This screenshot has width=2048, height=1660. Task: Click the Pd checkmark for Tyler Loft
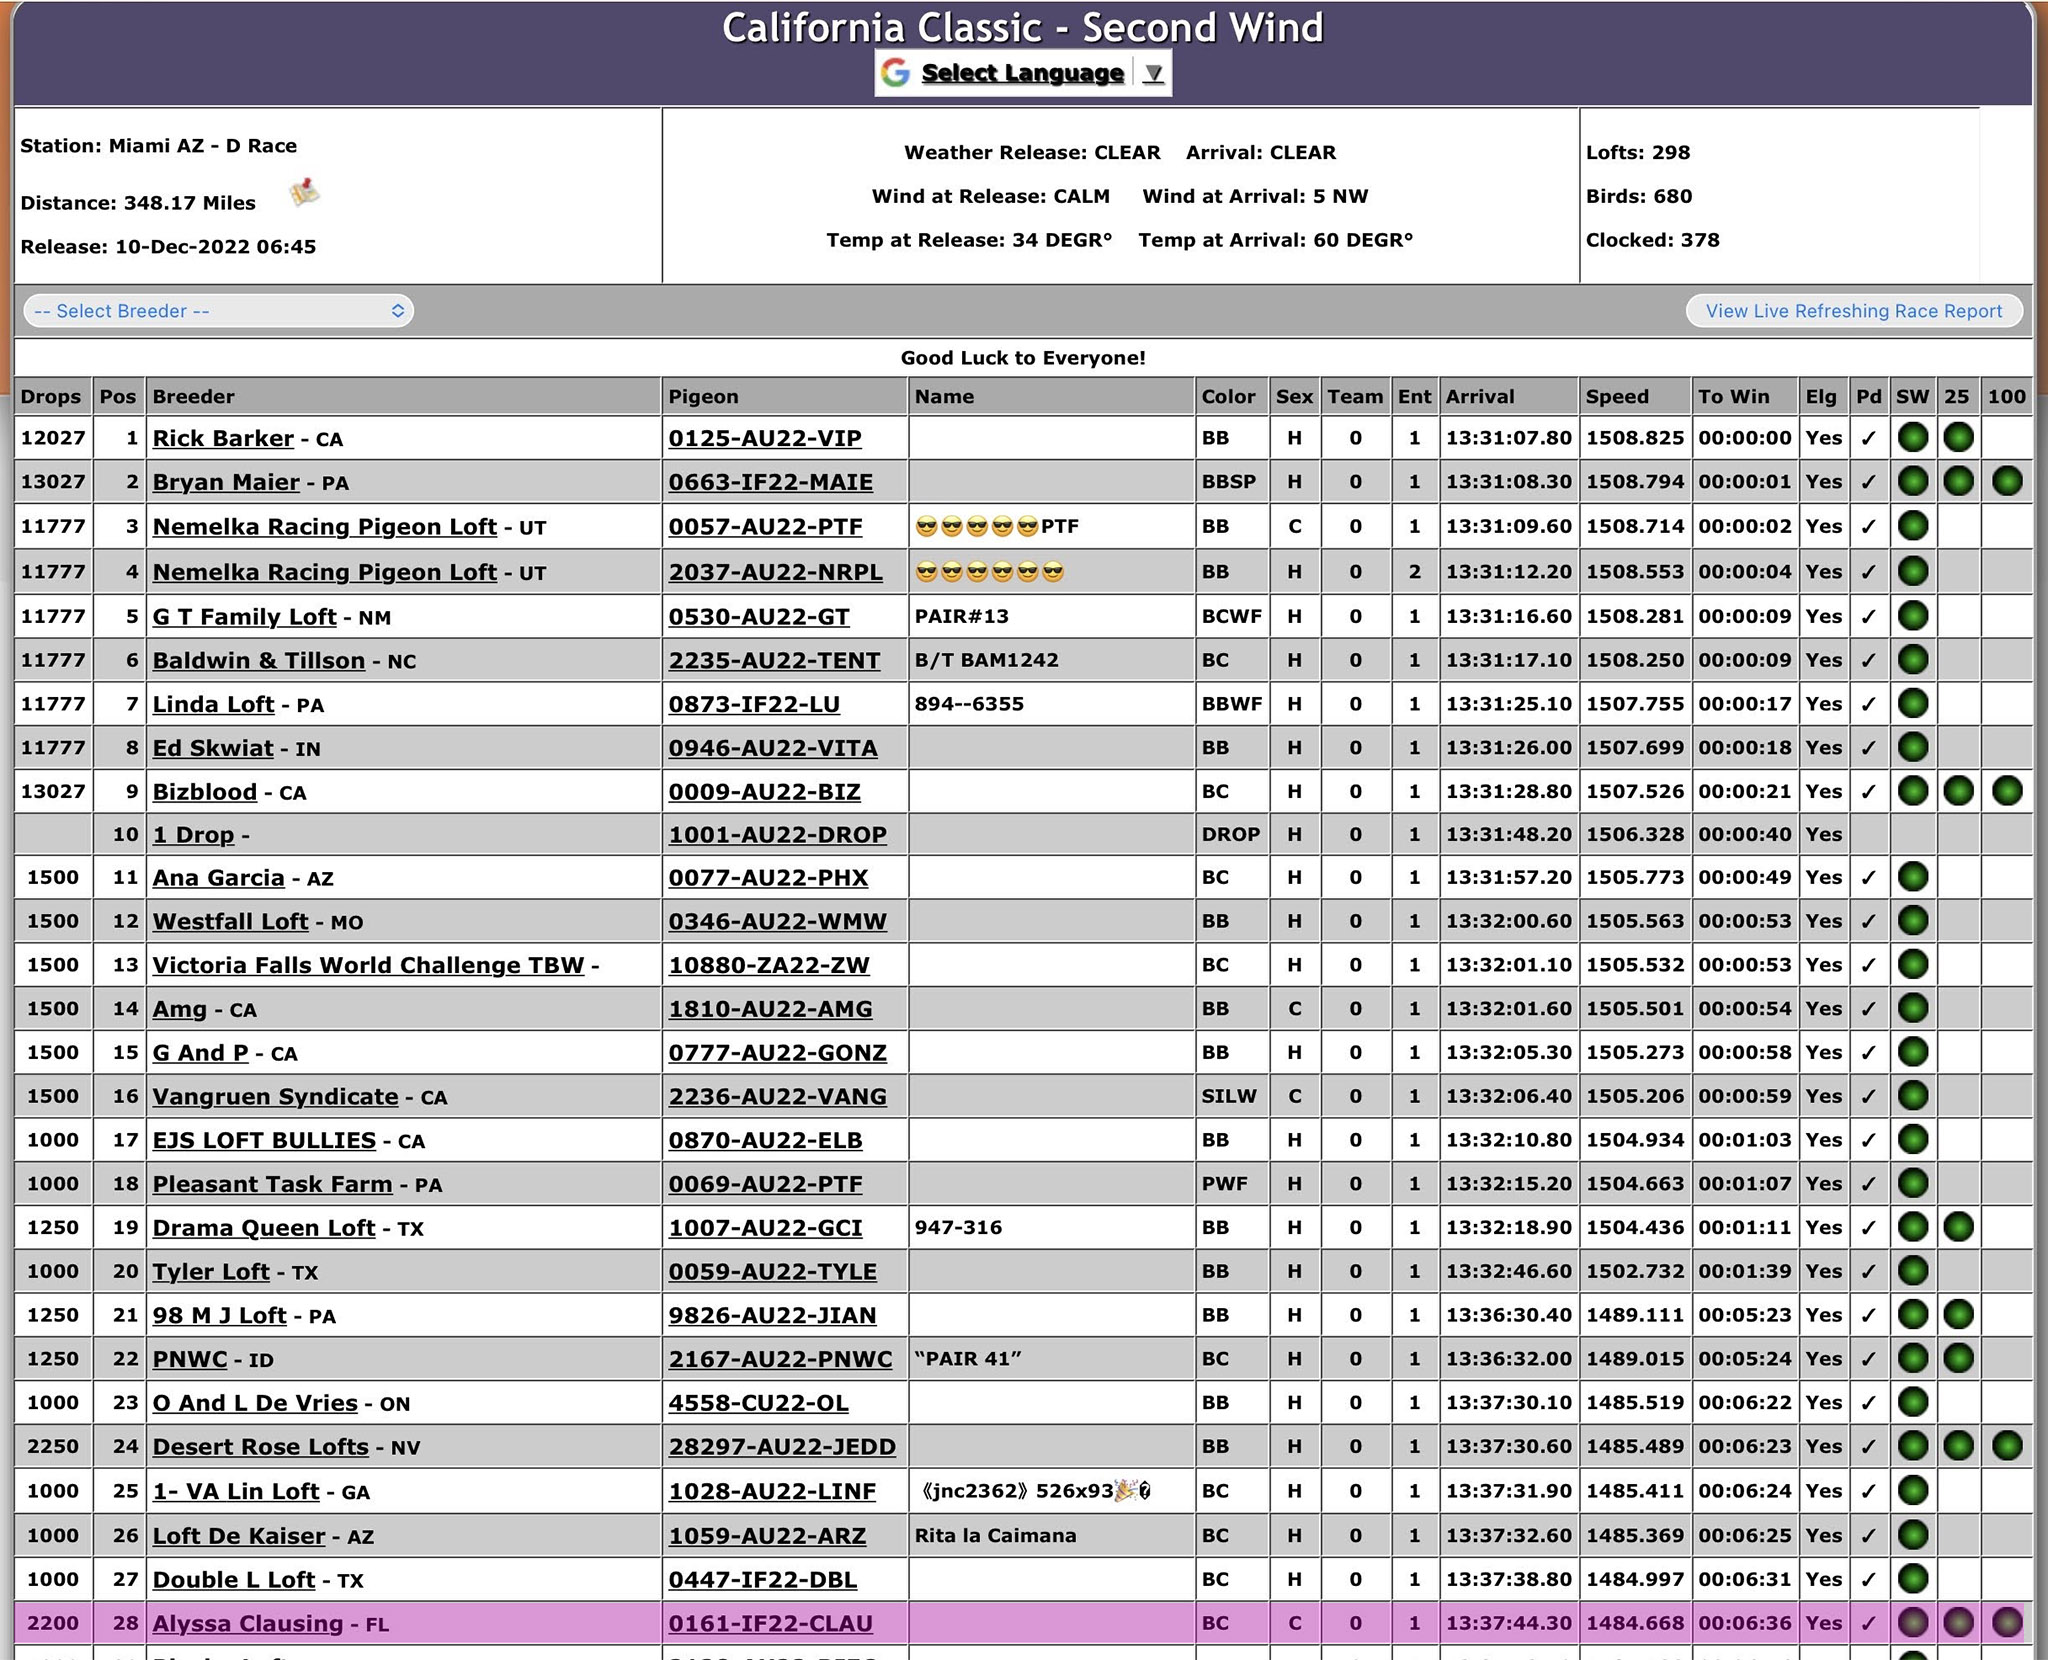pos(1868,1272)
